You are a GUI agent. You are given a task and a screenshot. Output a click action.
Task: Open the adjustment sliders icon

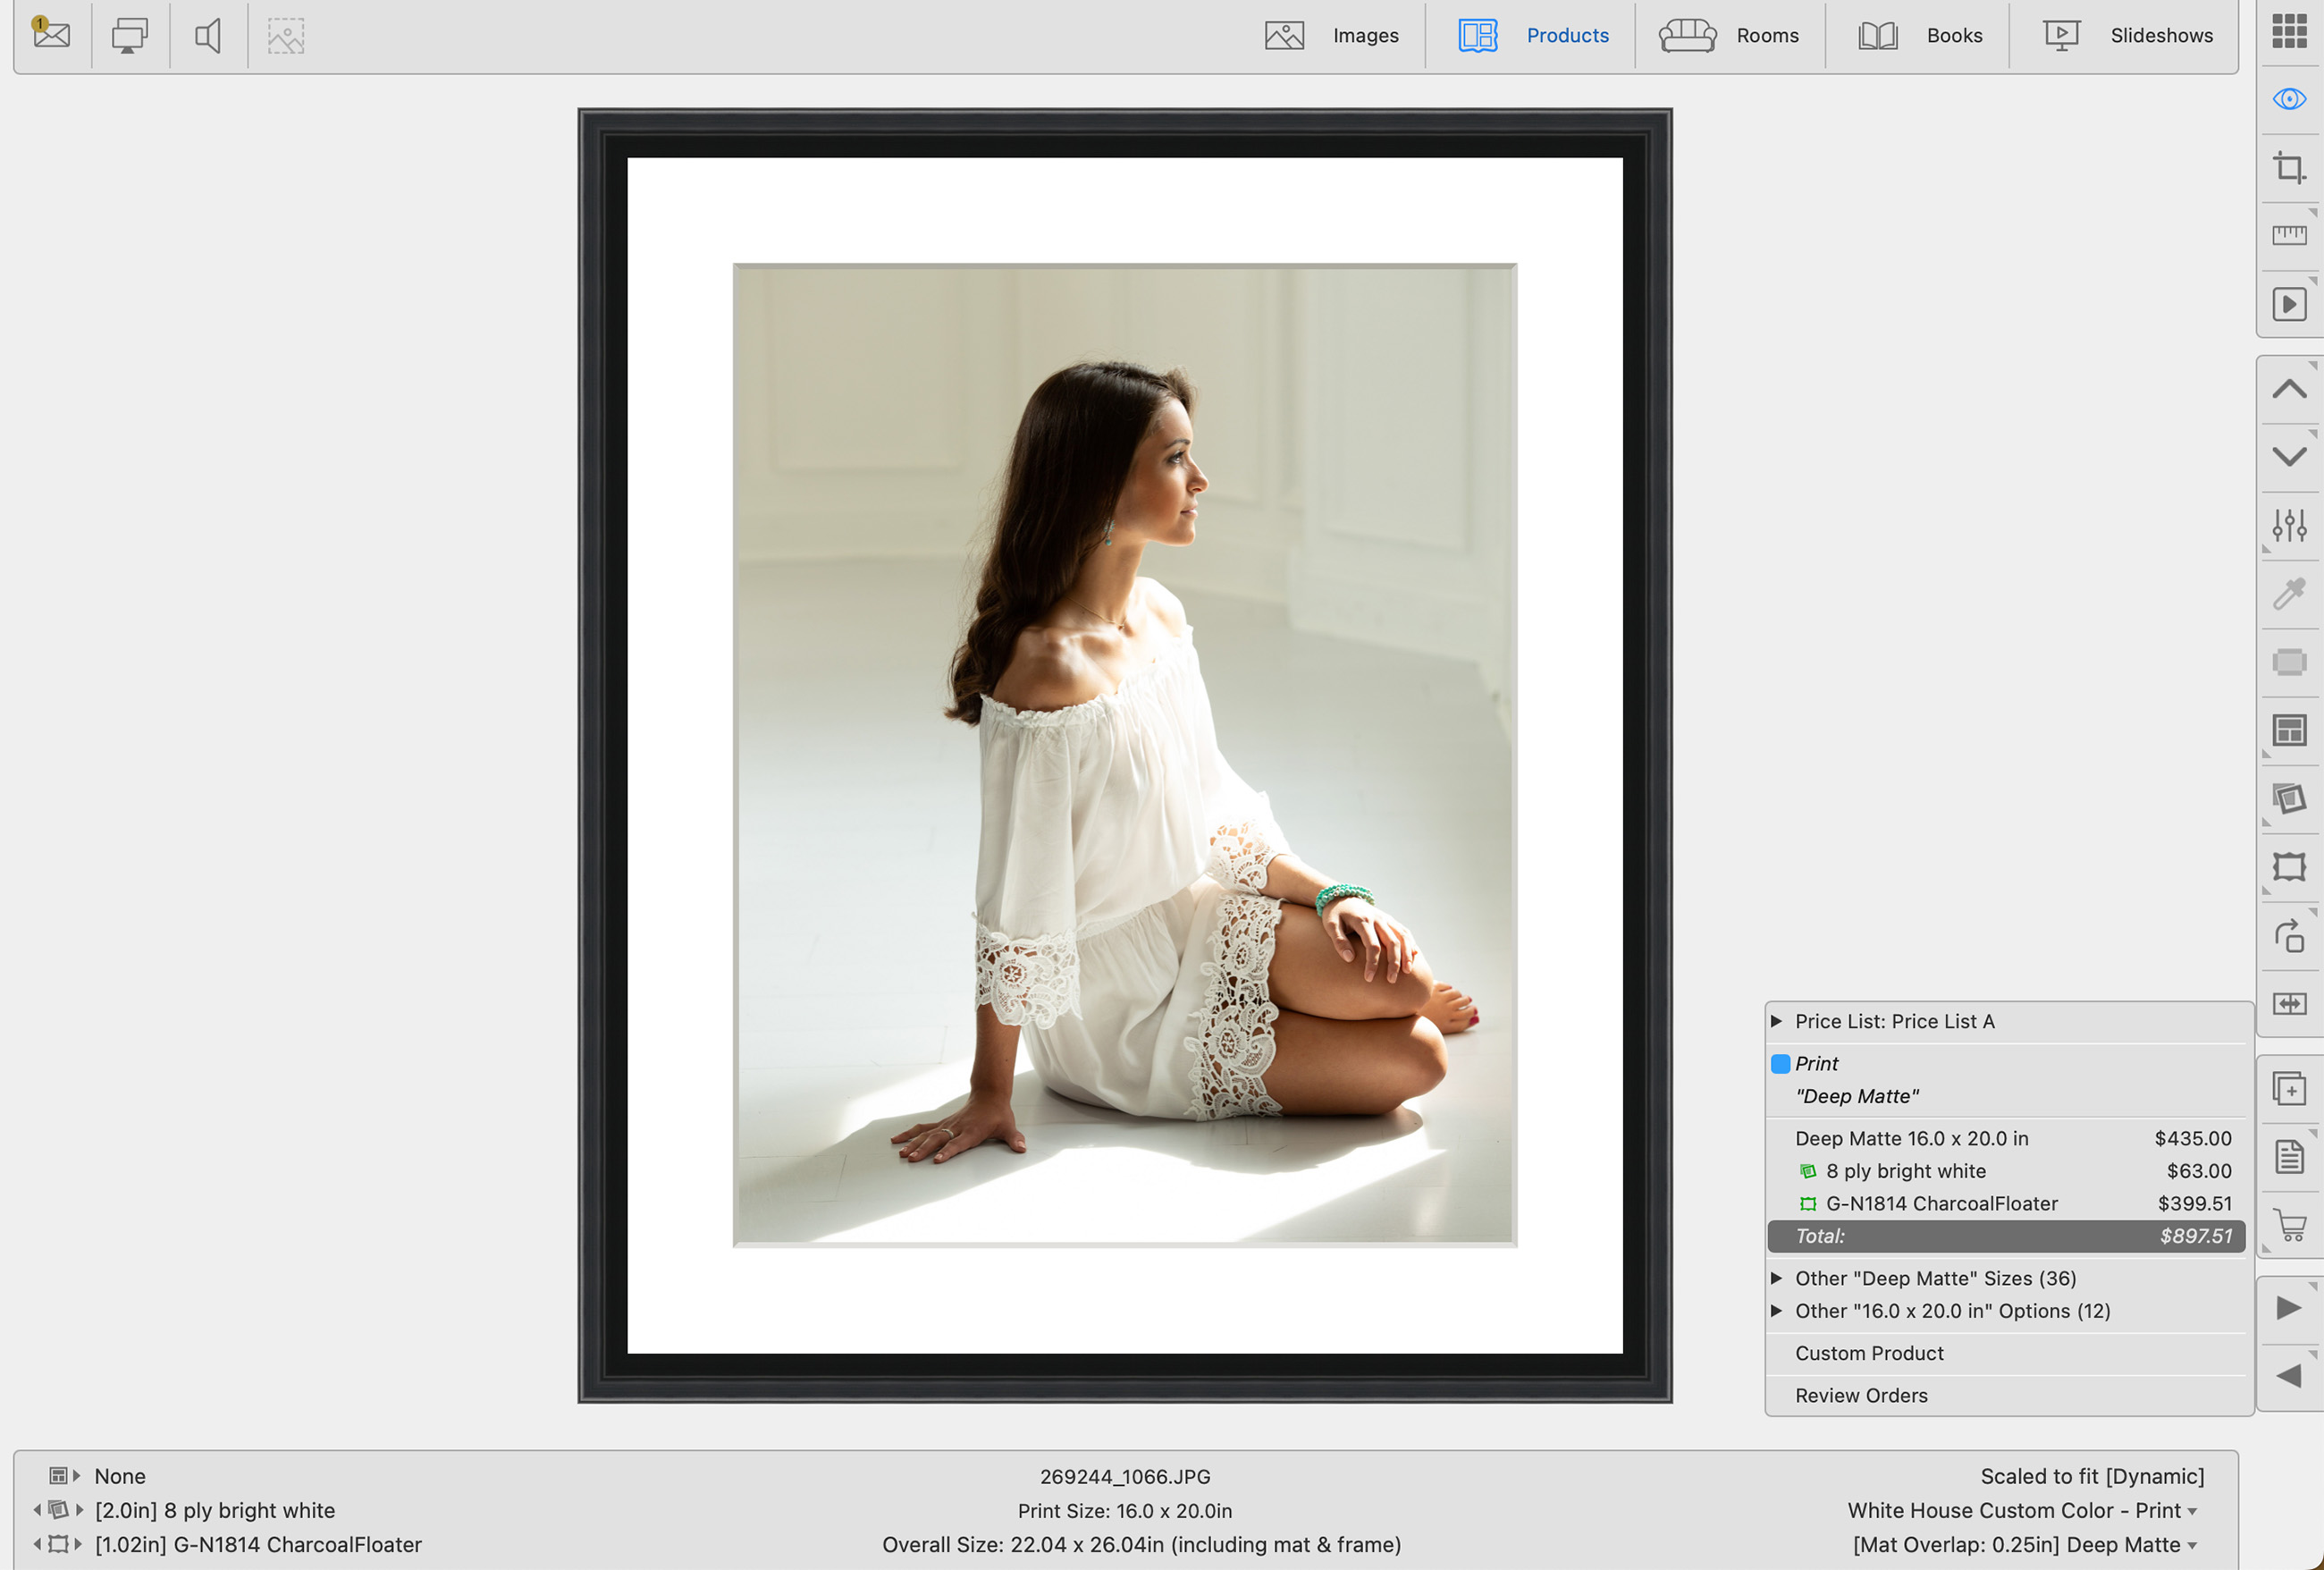click(x=2288, y=525)
